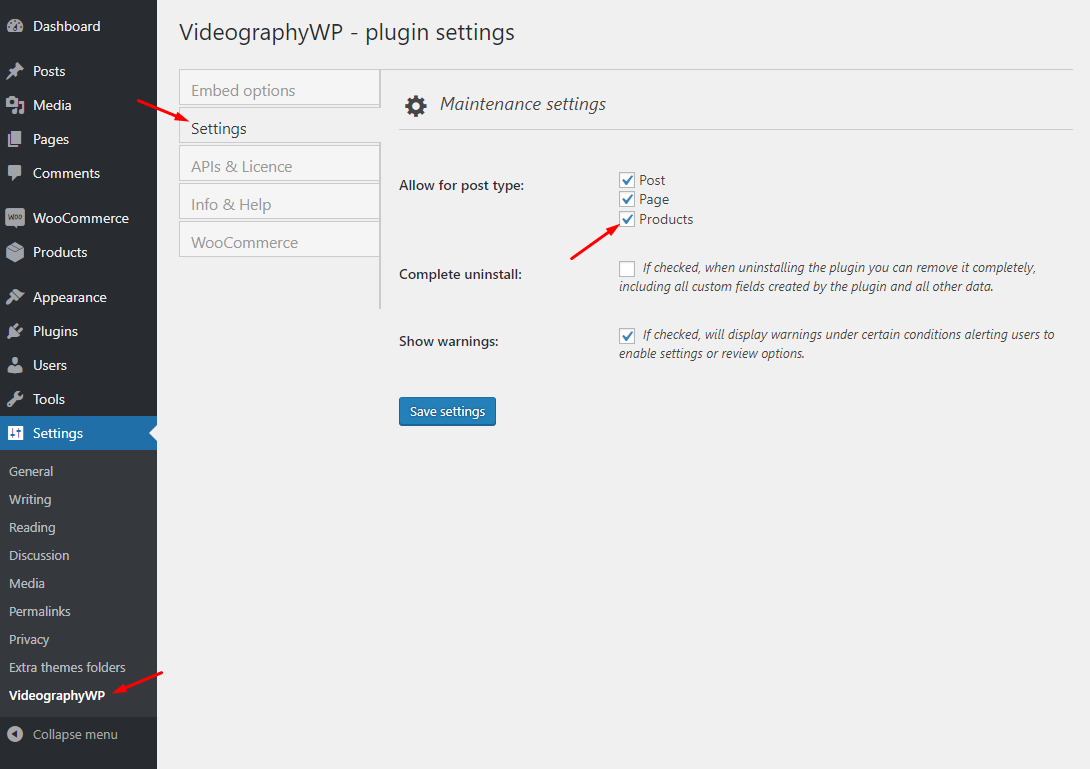This screenshot has width=1090, height=769.
Task: Open Plugins menu item
Action: [x=55, y=331]
